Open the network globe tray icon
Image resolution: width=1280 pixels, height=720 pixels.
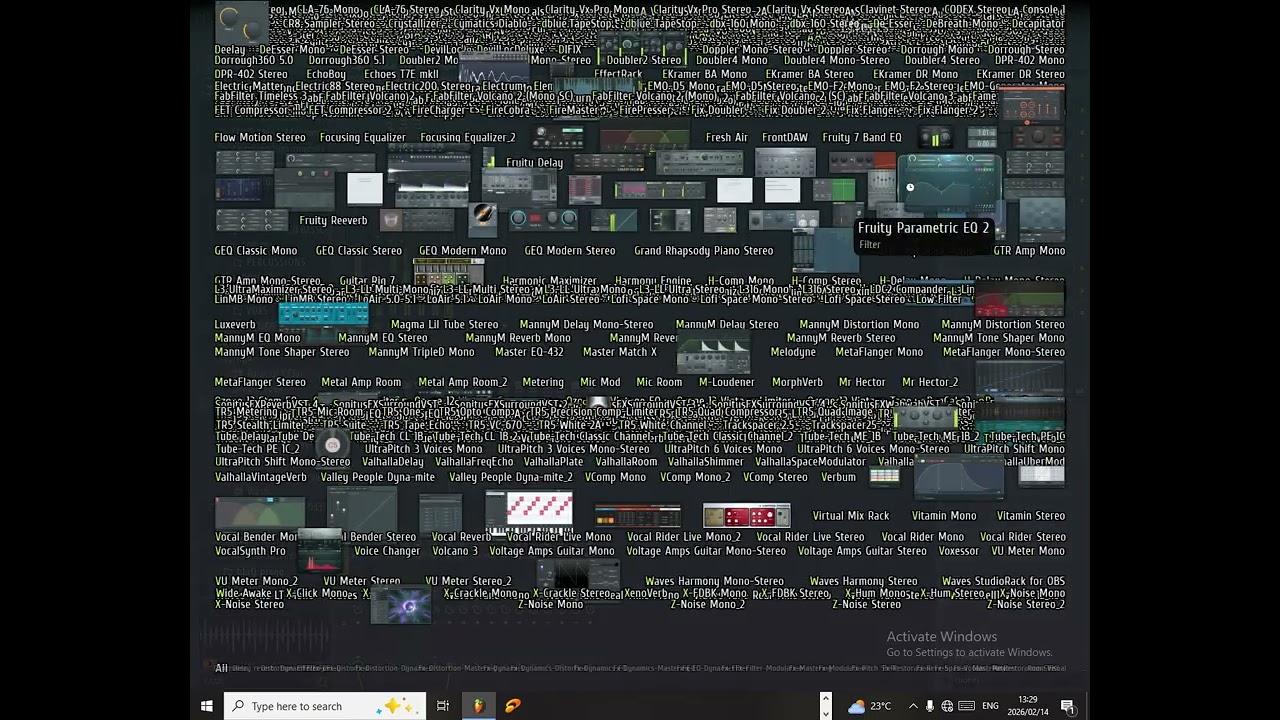pyautogui.click(x=947, y=706)
